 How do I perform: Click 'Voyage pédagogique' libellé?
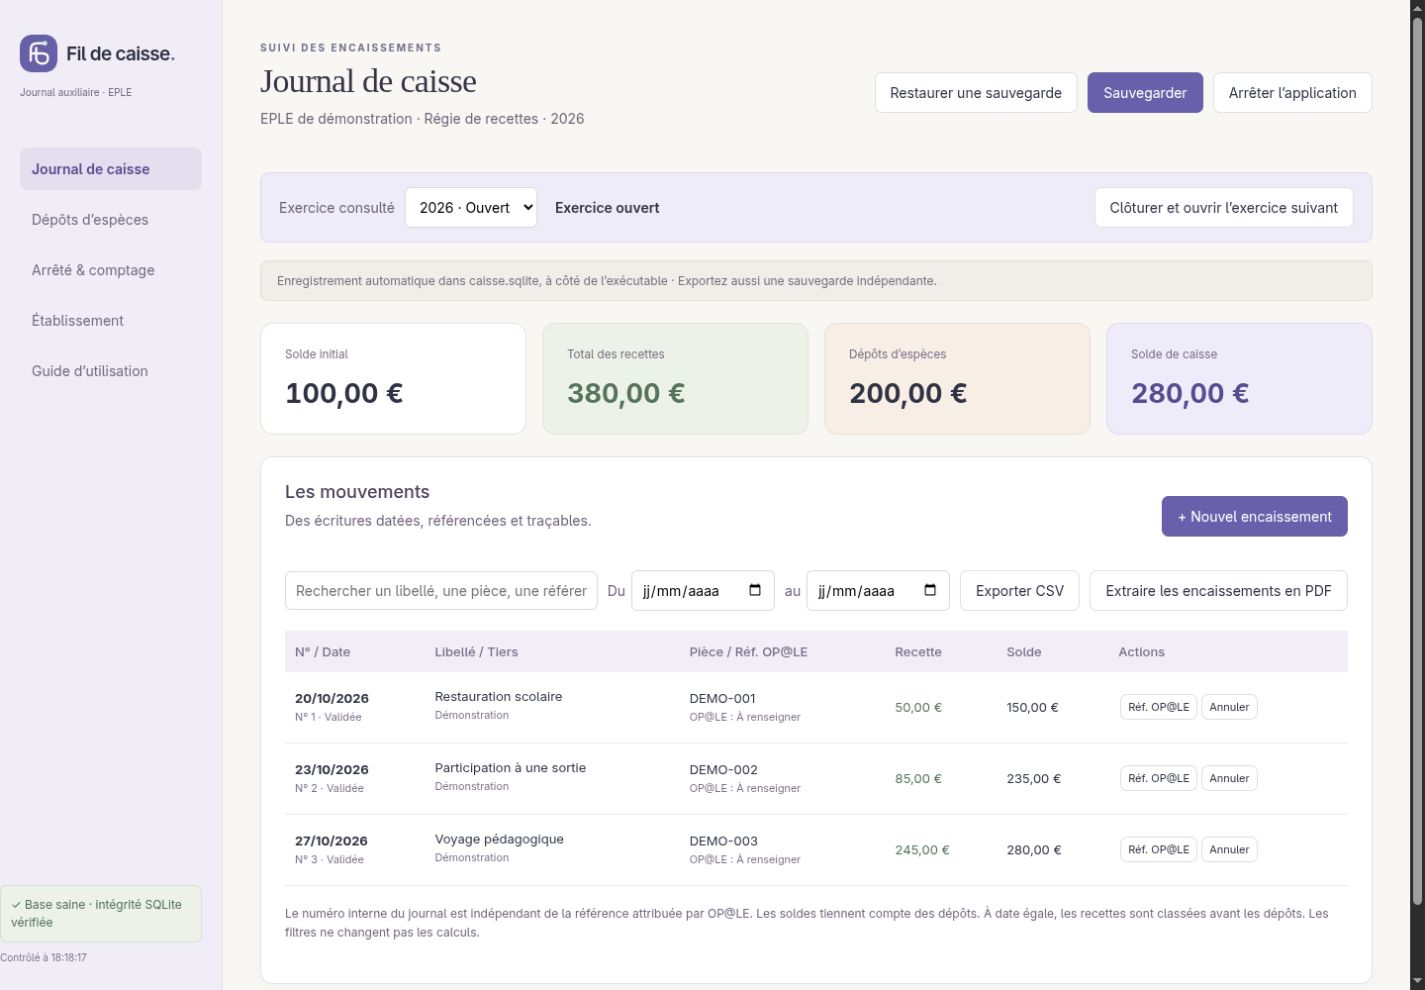(x=499, y=839)
